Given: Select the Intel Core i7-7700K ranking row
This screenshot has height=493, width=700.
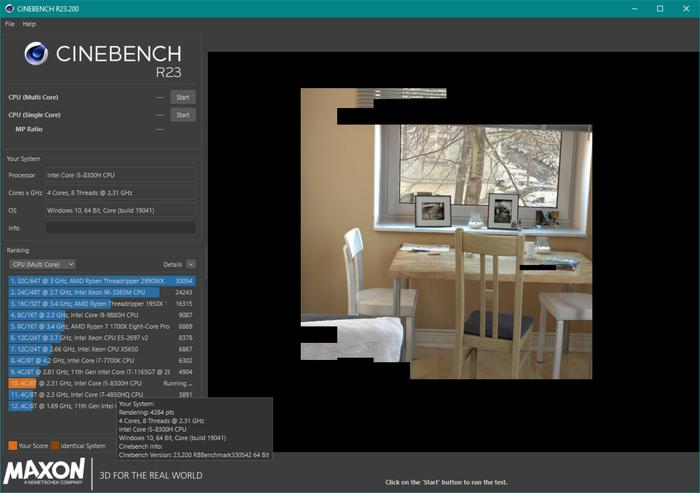Looking at the screenshot, I should [x=102, y=360].
